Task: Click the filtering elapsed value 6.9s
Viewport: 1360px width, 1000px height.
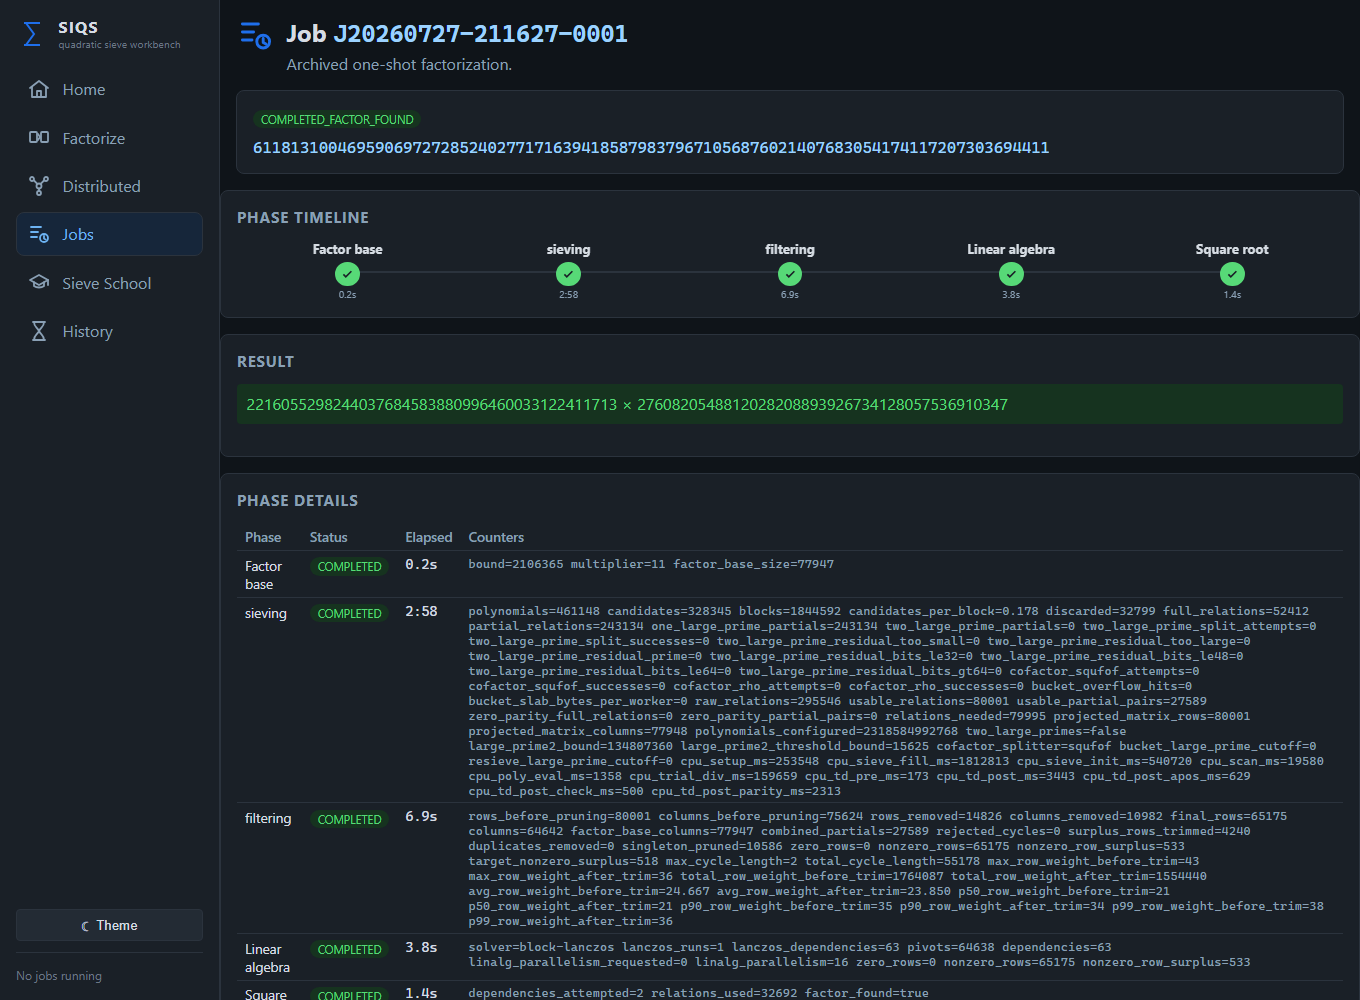Action: coord(421,817)
